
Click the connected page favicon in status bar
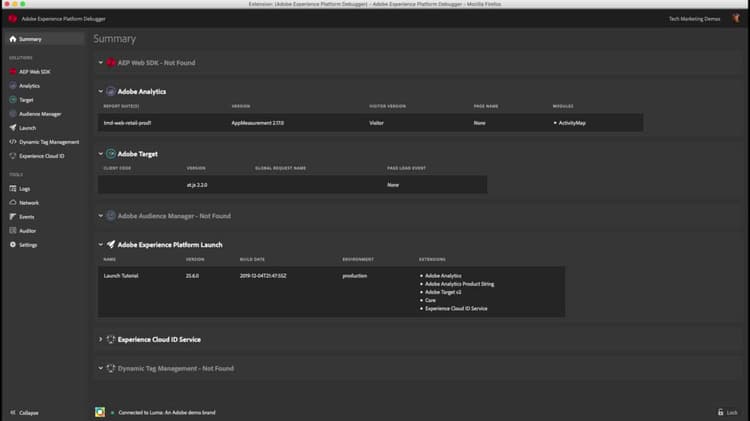pyautogui.click(x=100, y=412)
